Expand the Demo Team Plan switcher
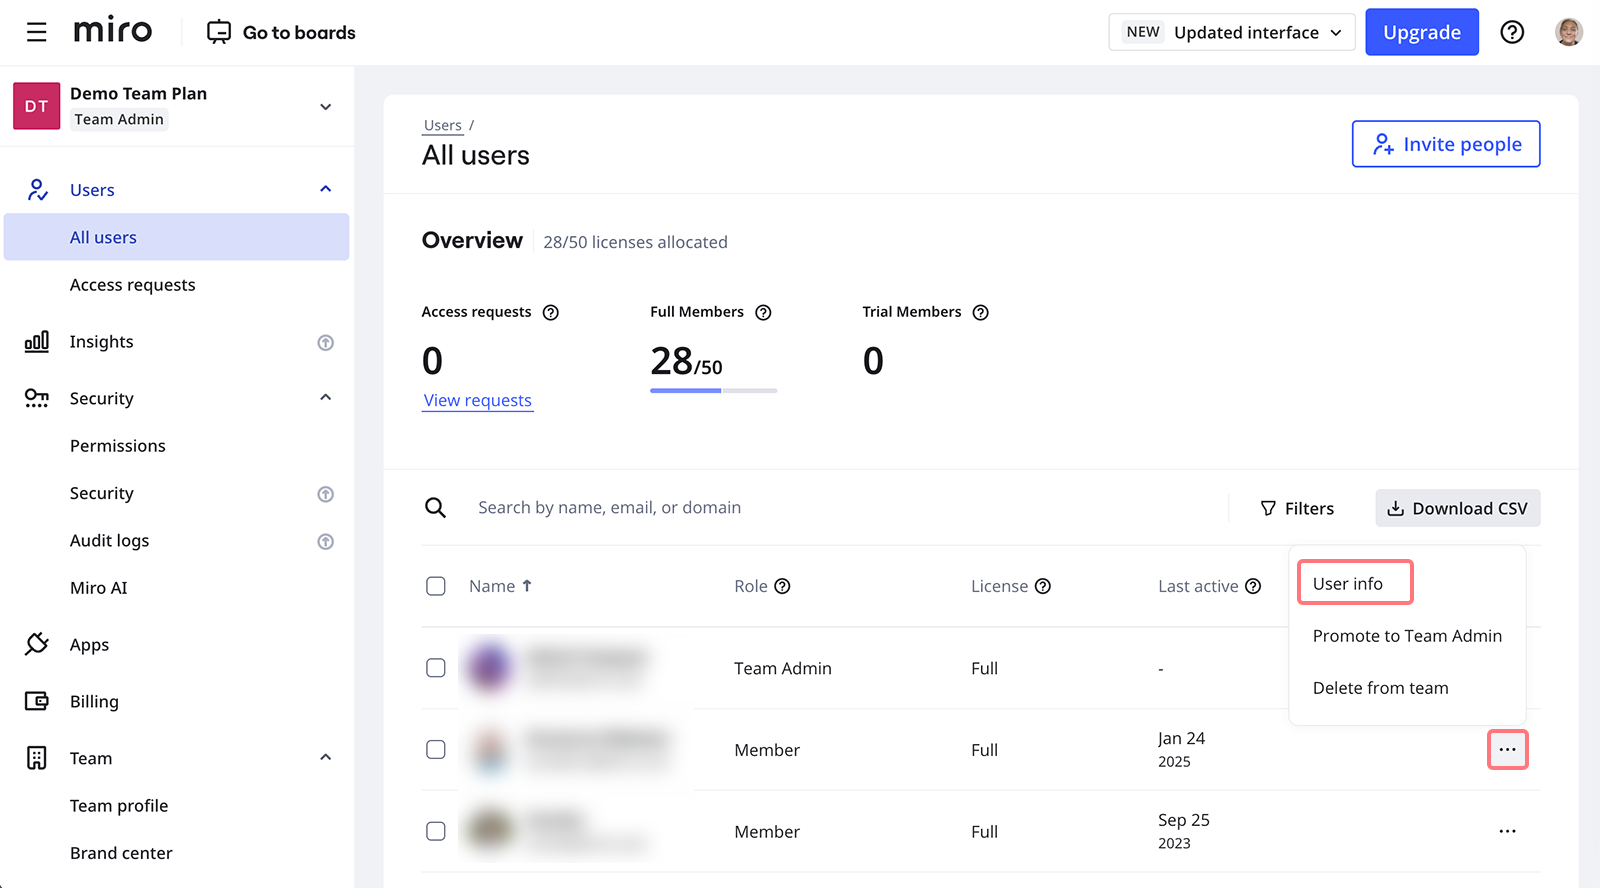Screen dimensions: 1600x888 [x=325, y=107]
